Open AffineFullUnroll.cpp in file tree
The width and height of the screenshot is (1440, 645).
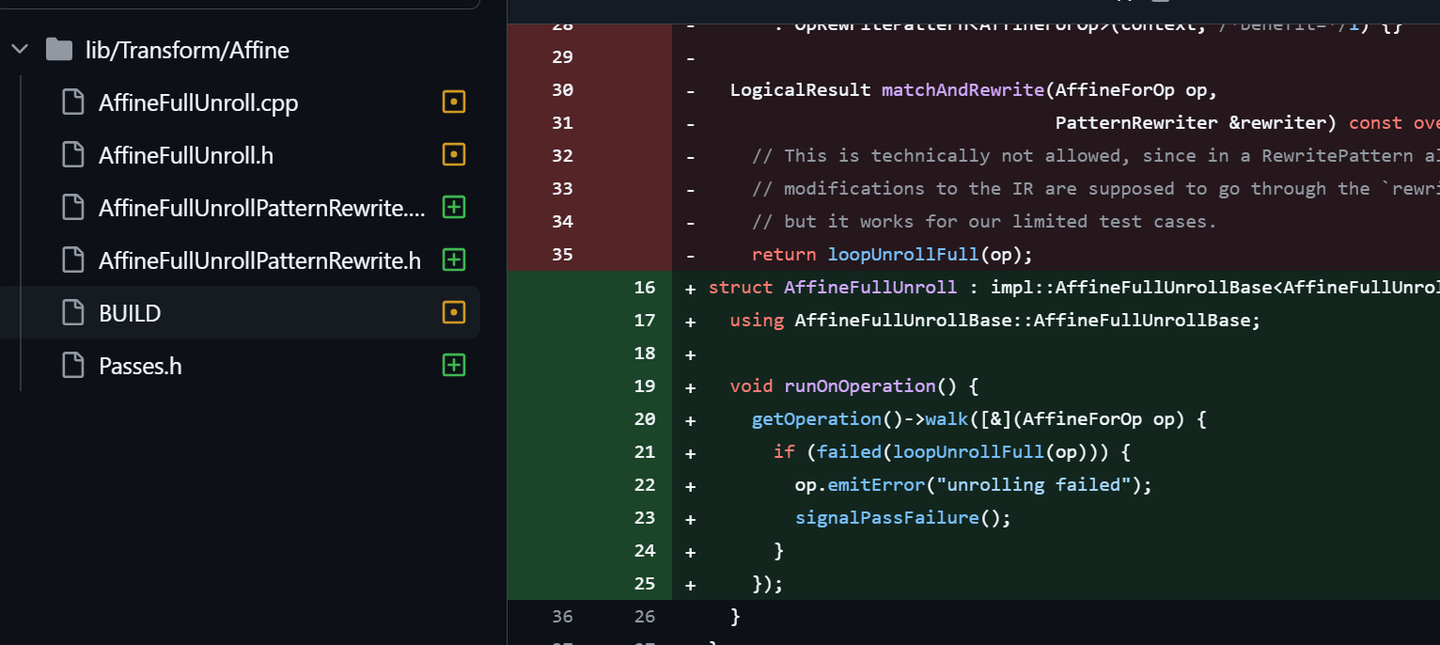[x=198, y=103]
